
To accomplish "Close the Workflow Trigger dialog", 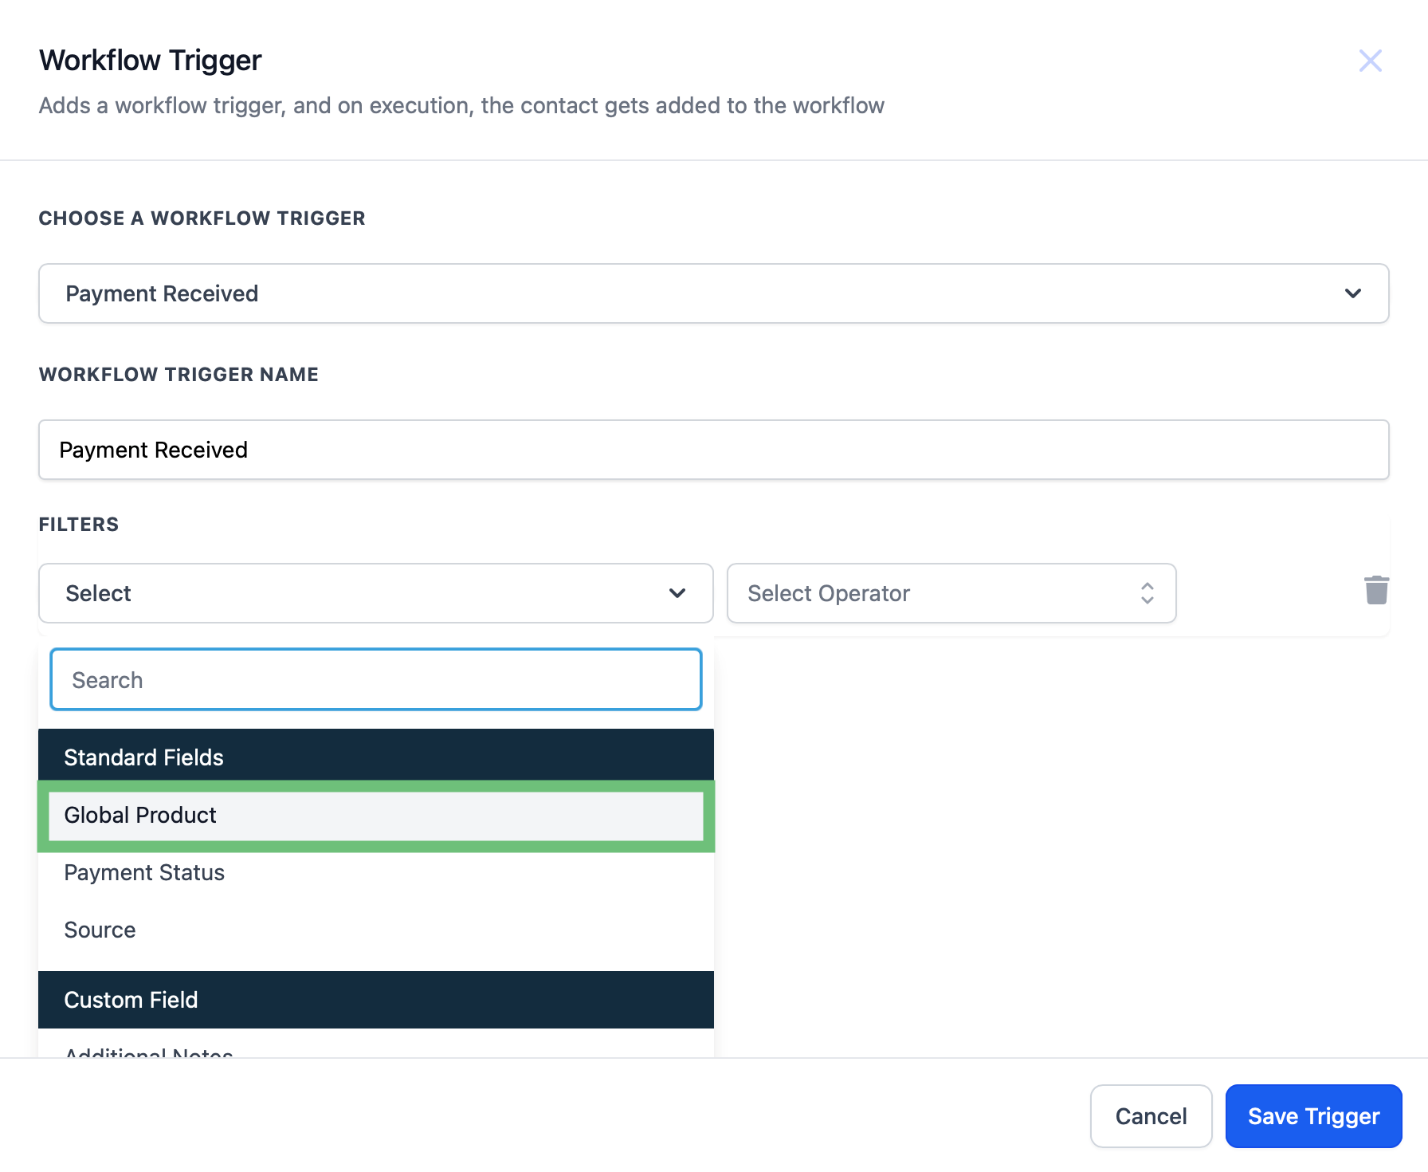I will tap(1370, 61).
